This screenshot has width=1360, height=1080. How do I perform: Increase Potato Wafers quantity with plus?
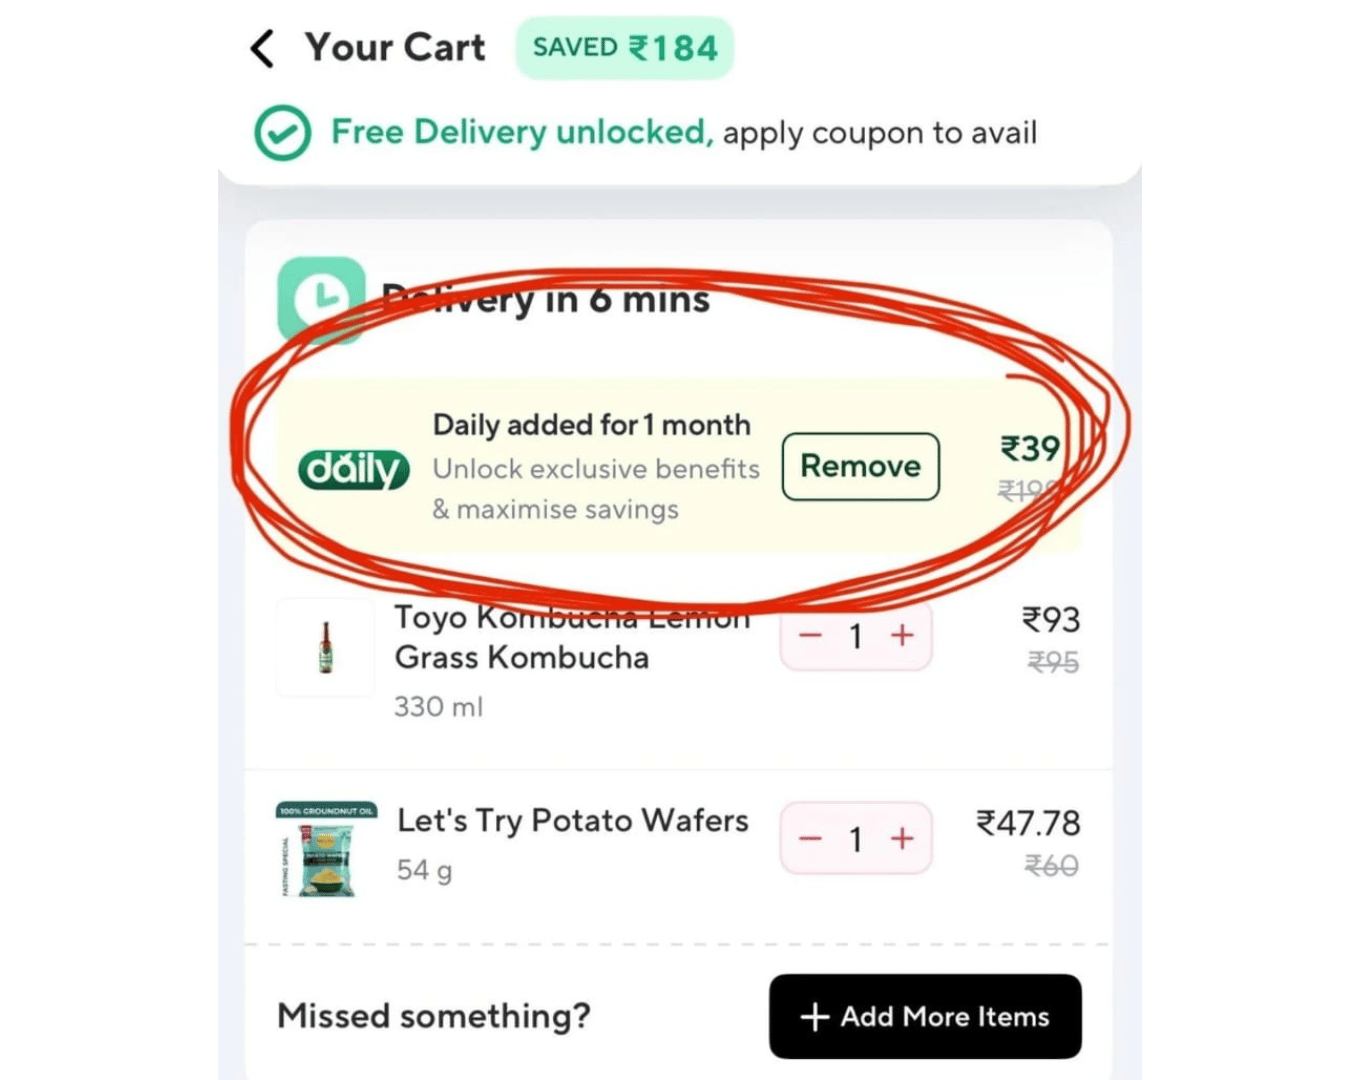click(902, 838)
